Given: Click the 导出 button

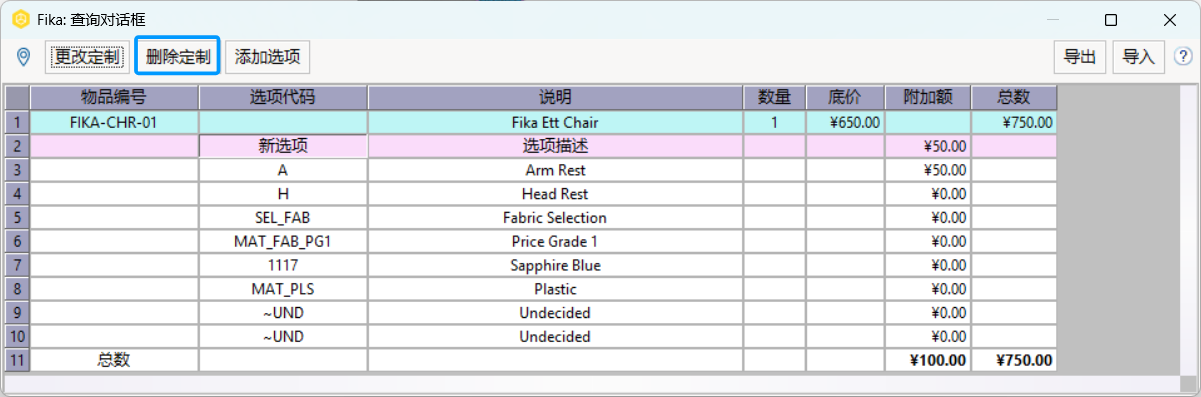Looking at the screenshot, I should (x=1080, y=57).
